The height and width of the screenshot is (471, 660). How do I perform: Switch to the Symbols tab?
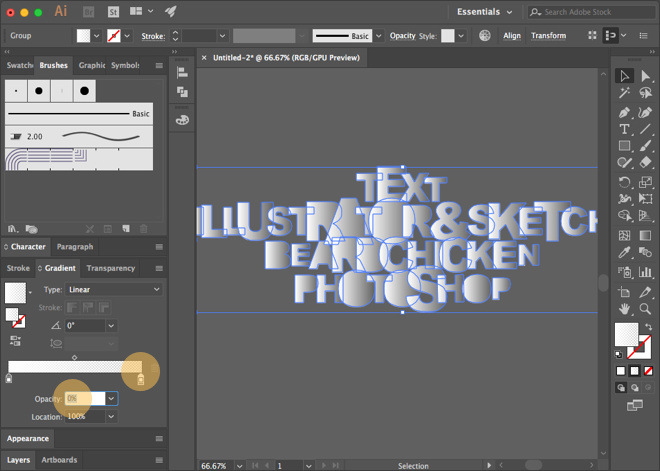(125, 65)
